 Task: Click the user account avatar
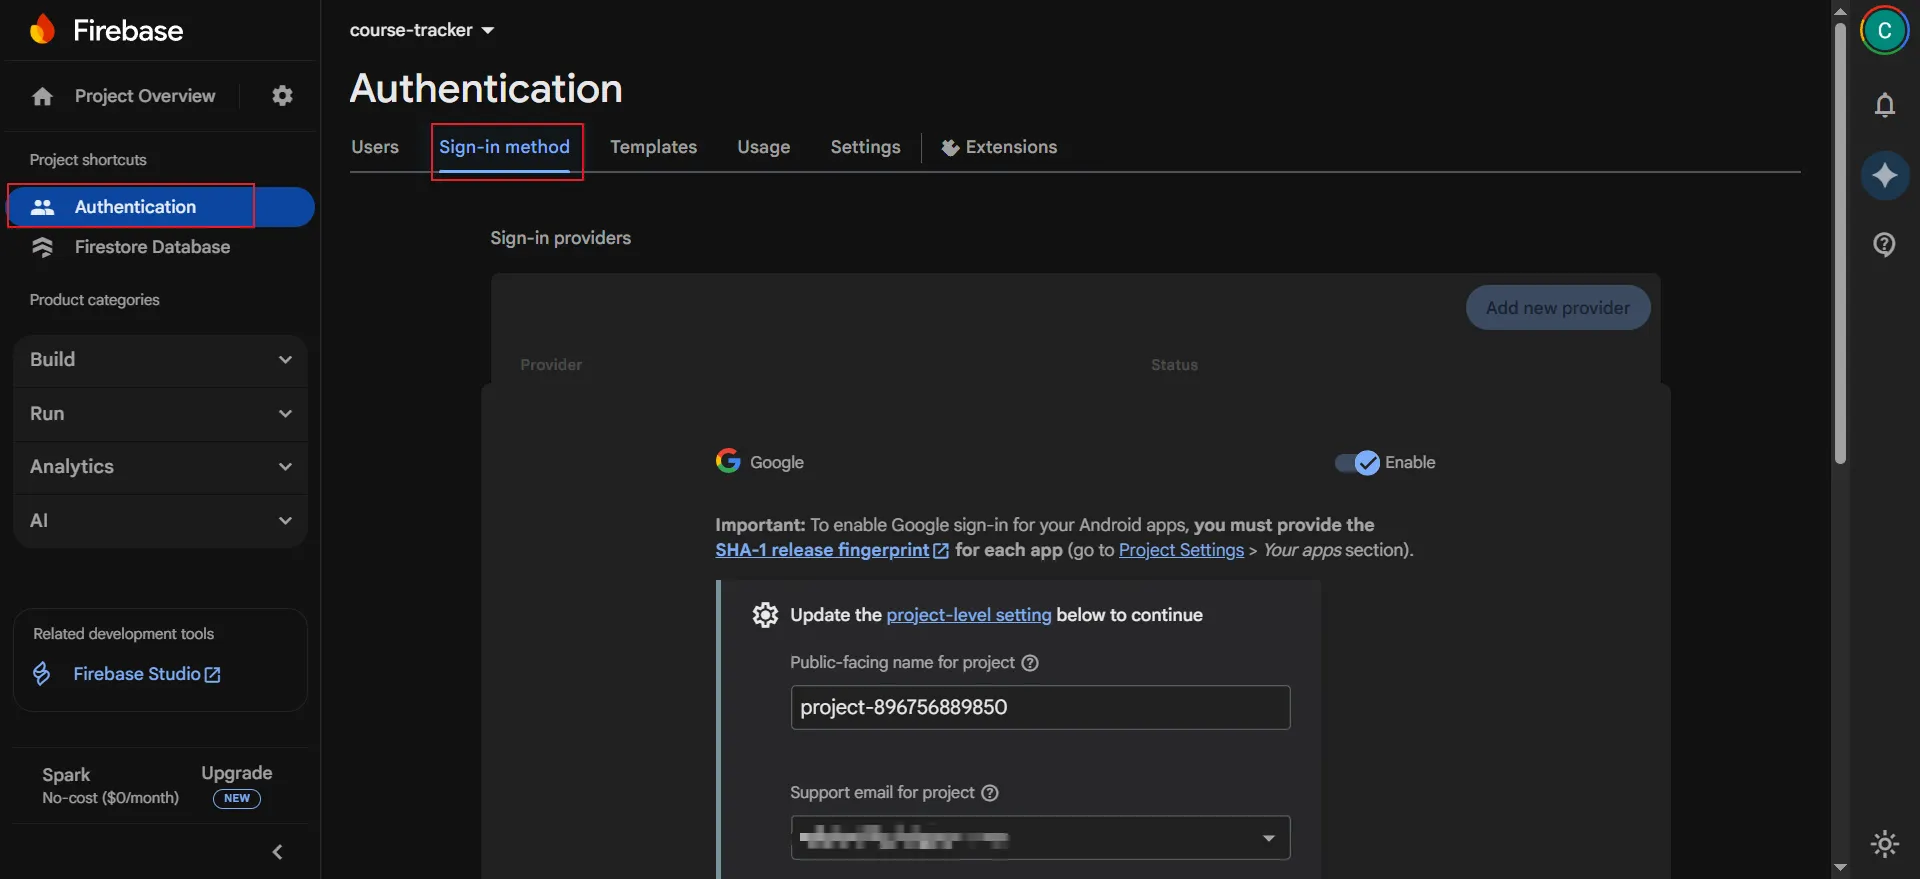click(1884, 31)
